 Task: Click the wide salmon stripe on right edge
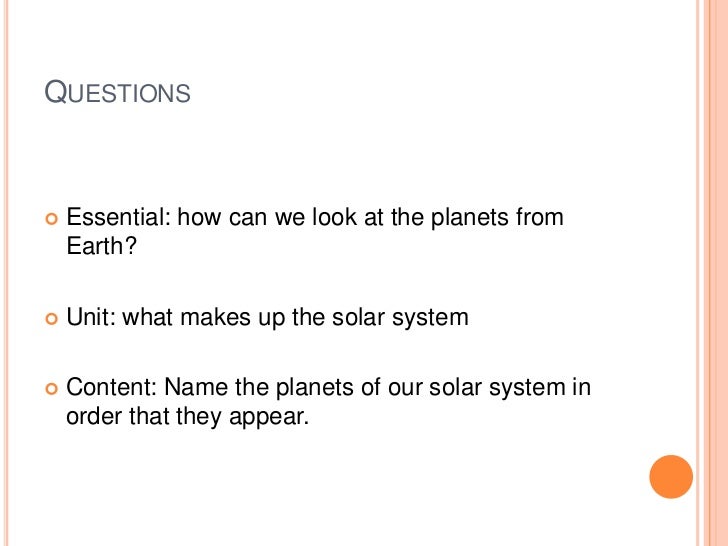716,273
